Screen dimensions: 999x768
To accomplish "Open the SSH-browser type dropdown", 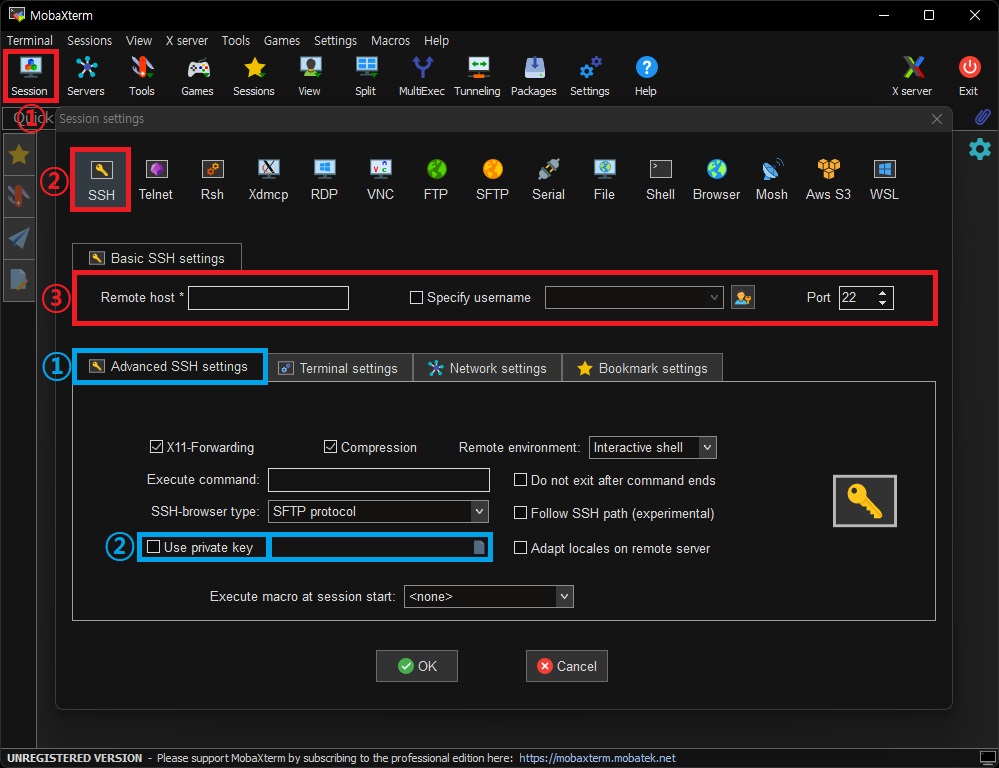I will pos(480,511).
